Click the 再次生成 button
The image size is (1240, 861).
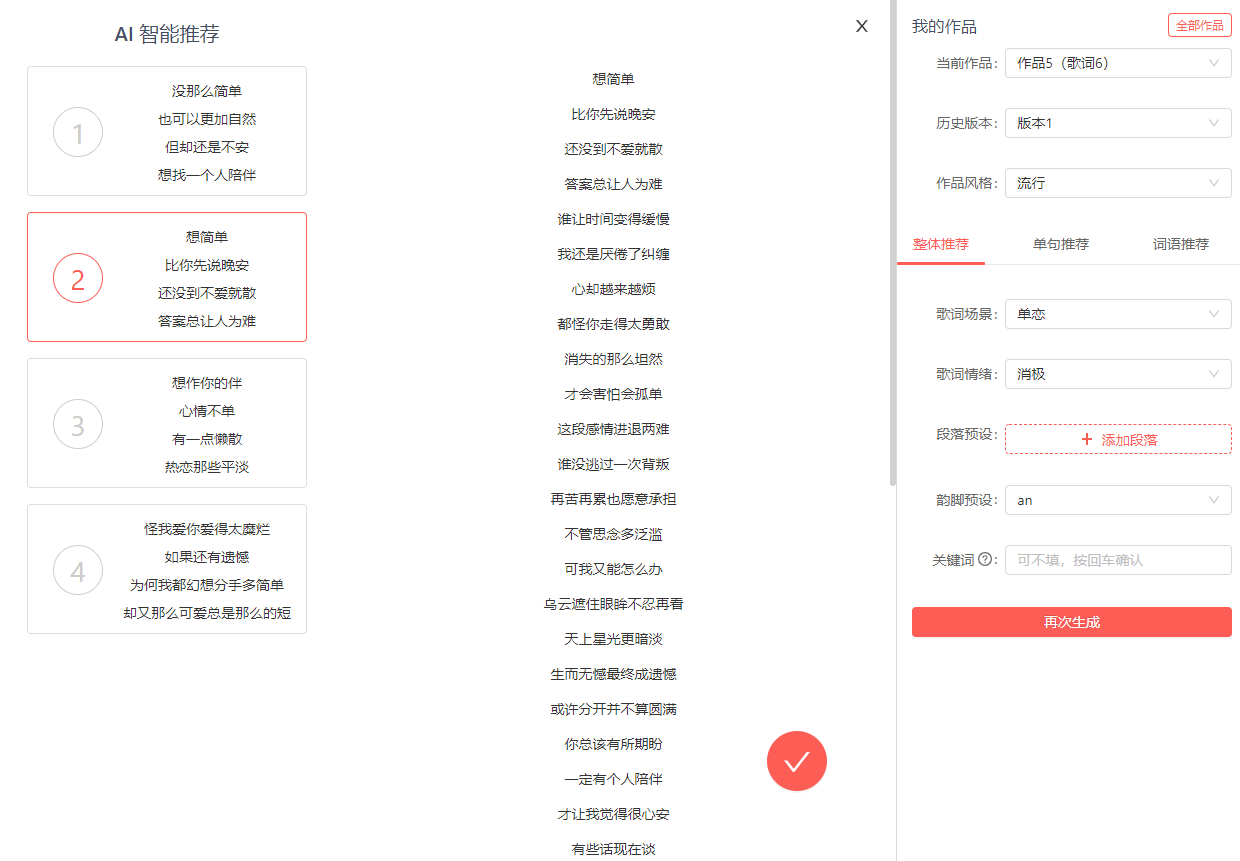coord(1071,622)
